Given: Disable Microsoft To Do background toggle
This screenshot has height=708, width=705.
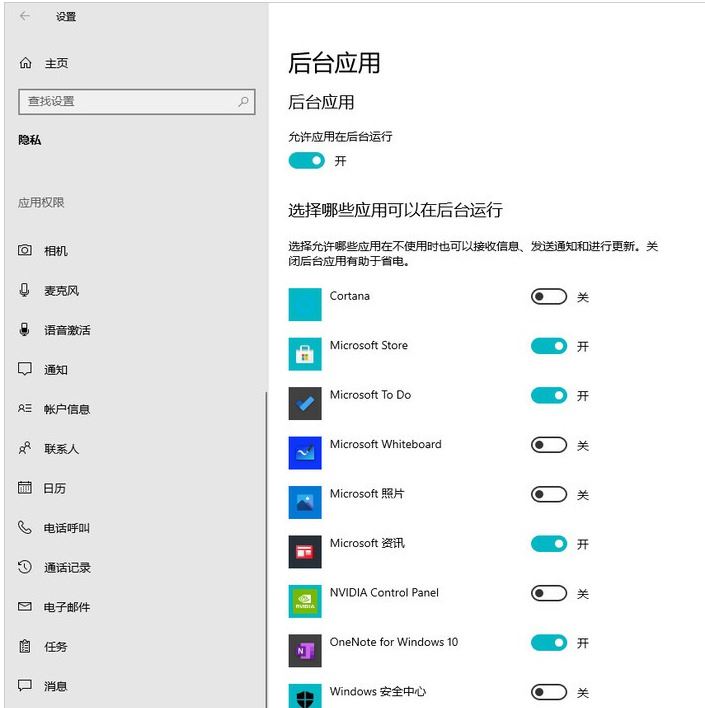Looking at the screenshot, I should pyautogui.click(x=549, y=396).
